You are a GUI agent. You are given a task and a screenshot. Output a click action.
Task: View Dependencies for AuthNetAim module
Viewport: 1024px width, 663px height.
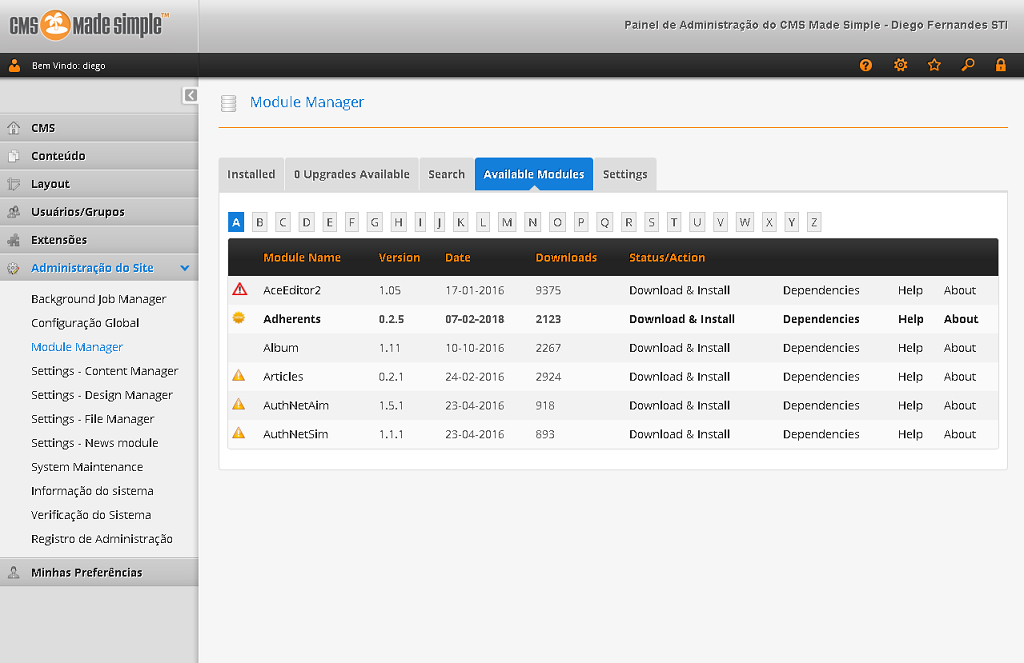coord(820,405)
